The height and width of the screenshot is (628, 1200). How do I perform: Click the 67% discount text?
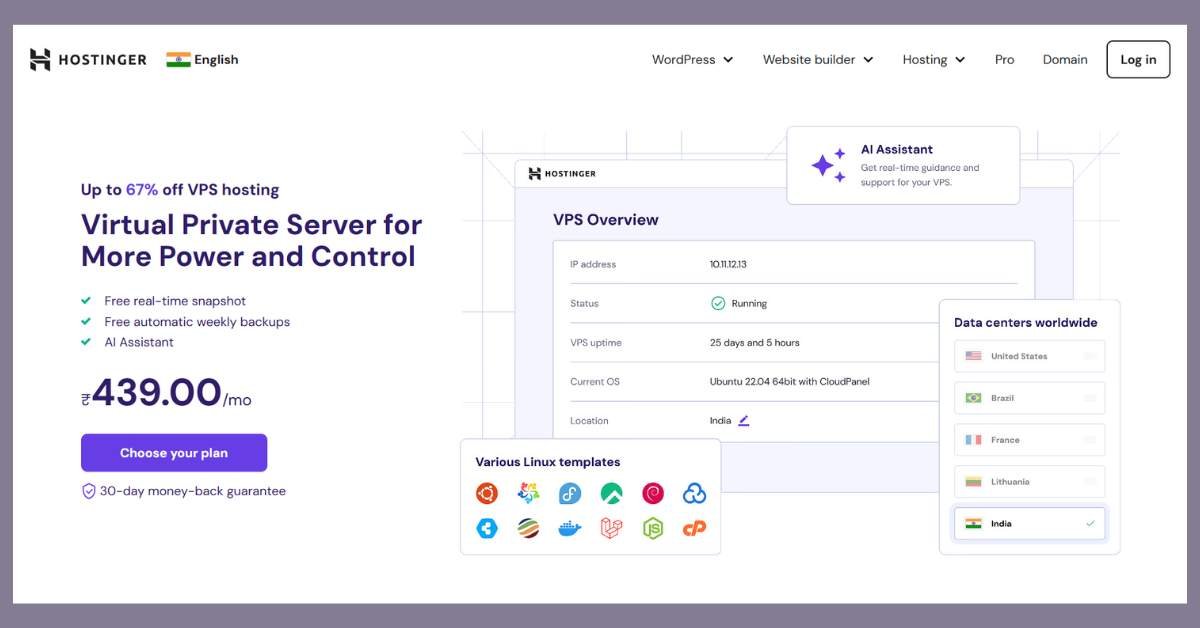[141, 190]
